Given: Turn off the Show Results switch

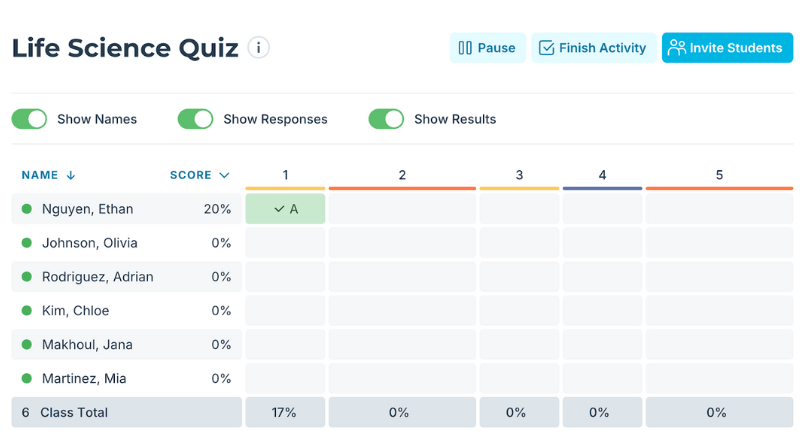Looking at the screenshot, I should pos(386,119).
